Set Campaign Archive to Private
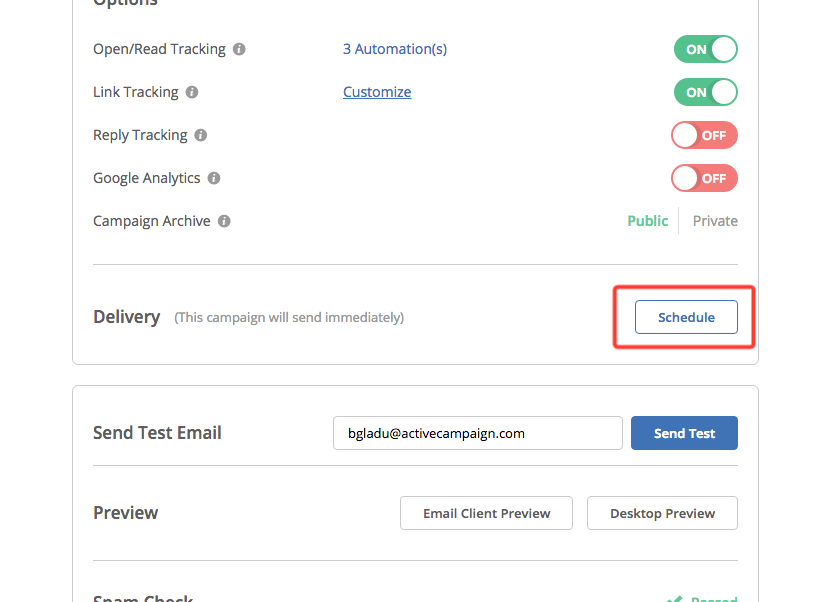The width and height of the screenshot is (836, 602). pos(715,221)
